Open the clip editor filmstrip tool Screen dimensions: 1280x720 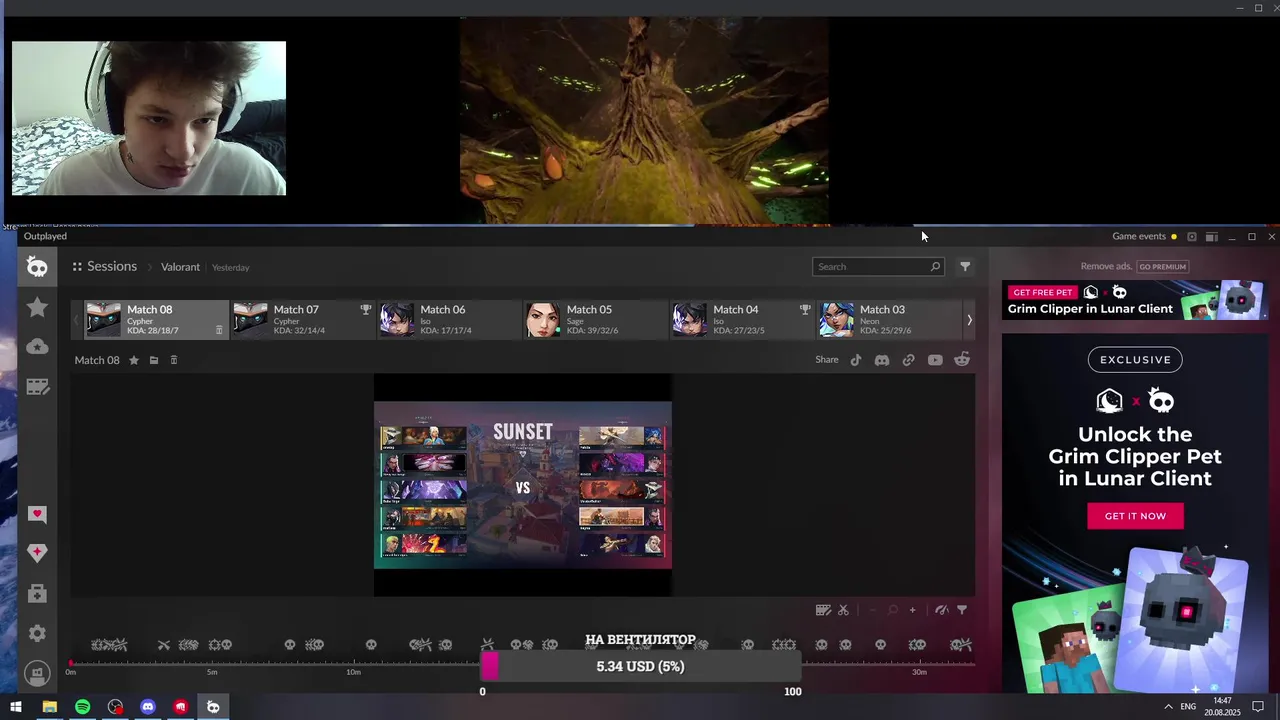823,610
